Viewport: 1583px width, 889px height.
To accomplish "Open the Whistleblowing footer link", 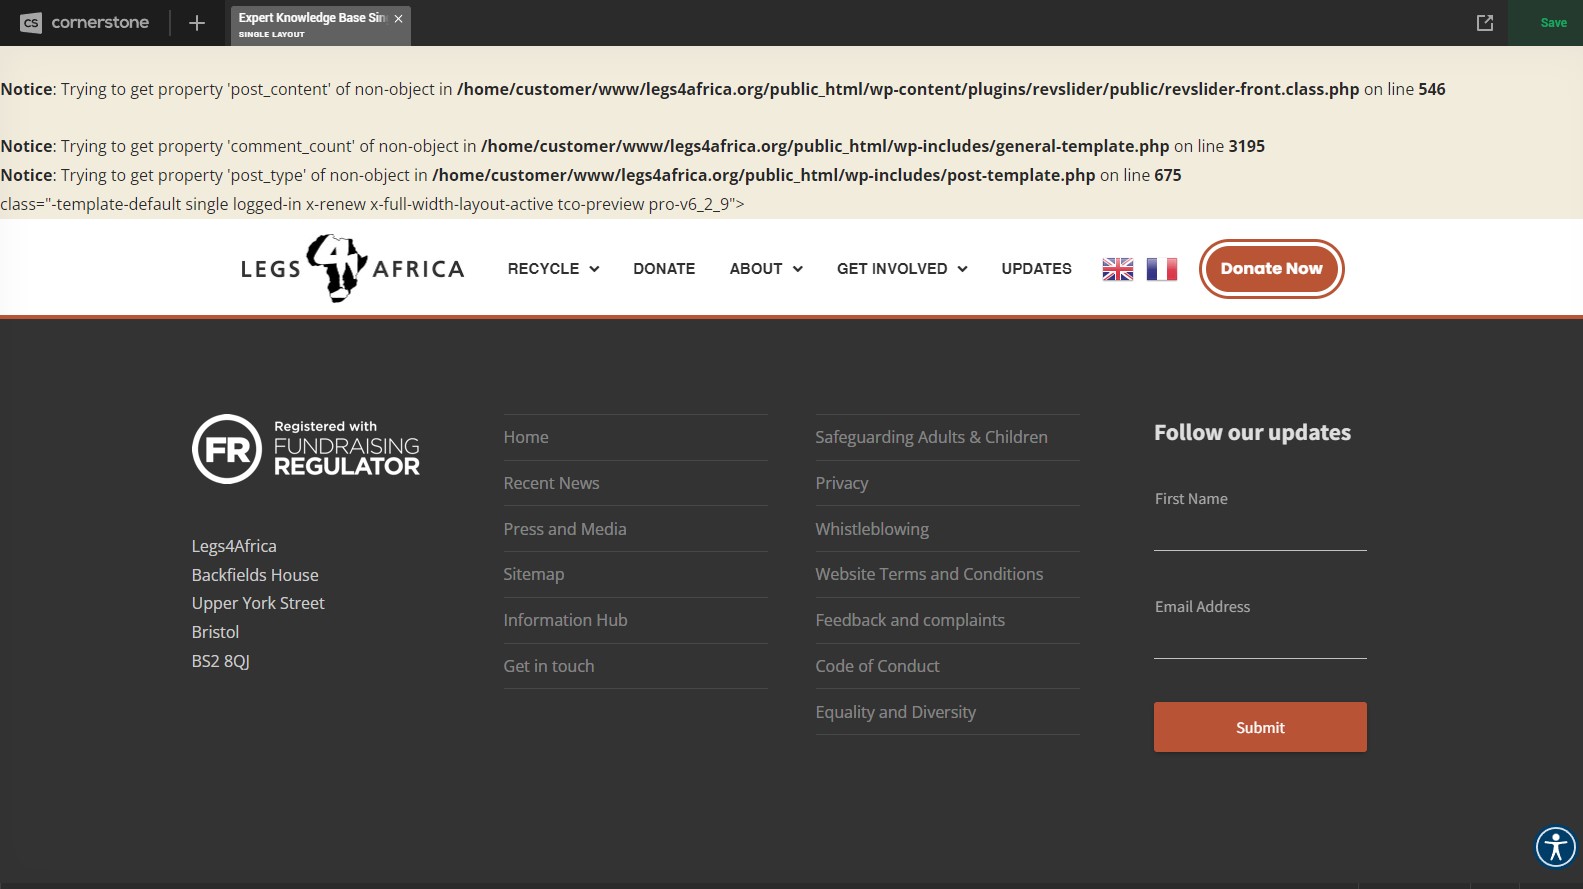I will 872,529.
